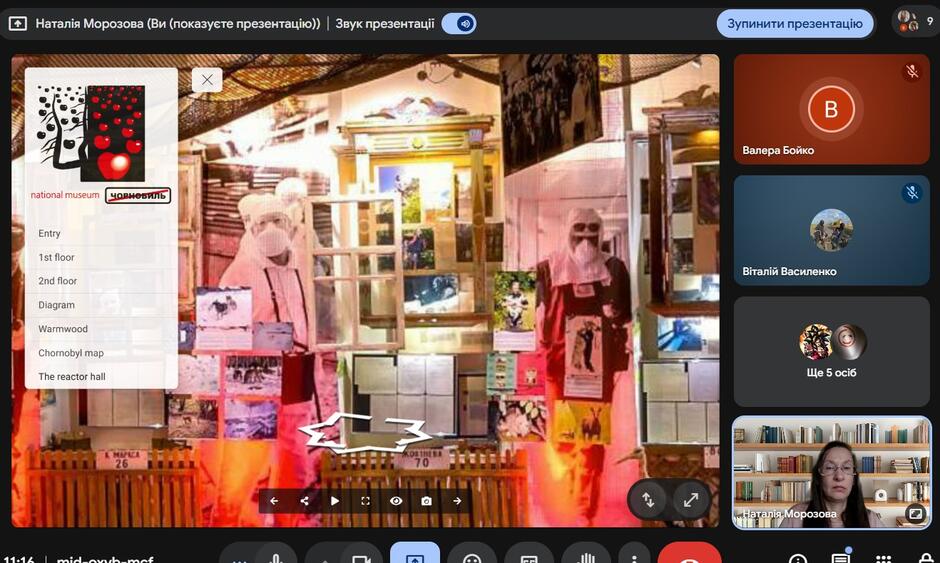
Task: Open the Ще 5 осіб participants tile
Action: [x=831, y=351]
